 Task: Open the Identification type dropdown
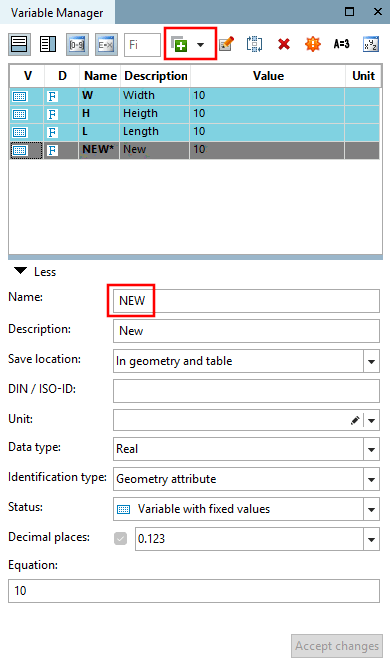point(371,479)
